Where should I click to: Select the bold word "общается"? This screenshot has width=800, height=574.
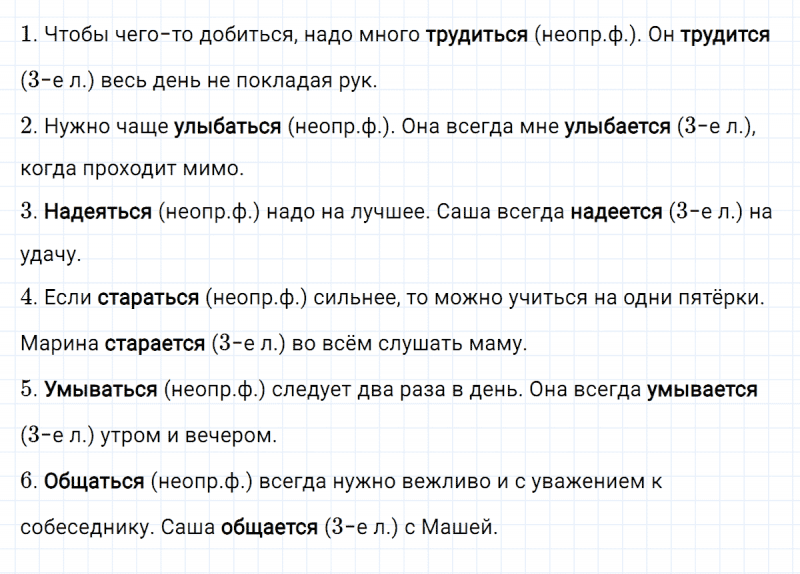(268, 527)
